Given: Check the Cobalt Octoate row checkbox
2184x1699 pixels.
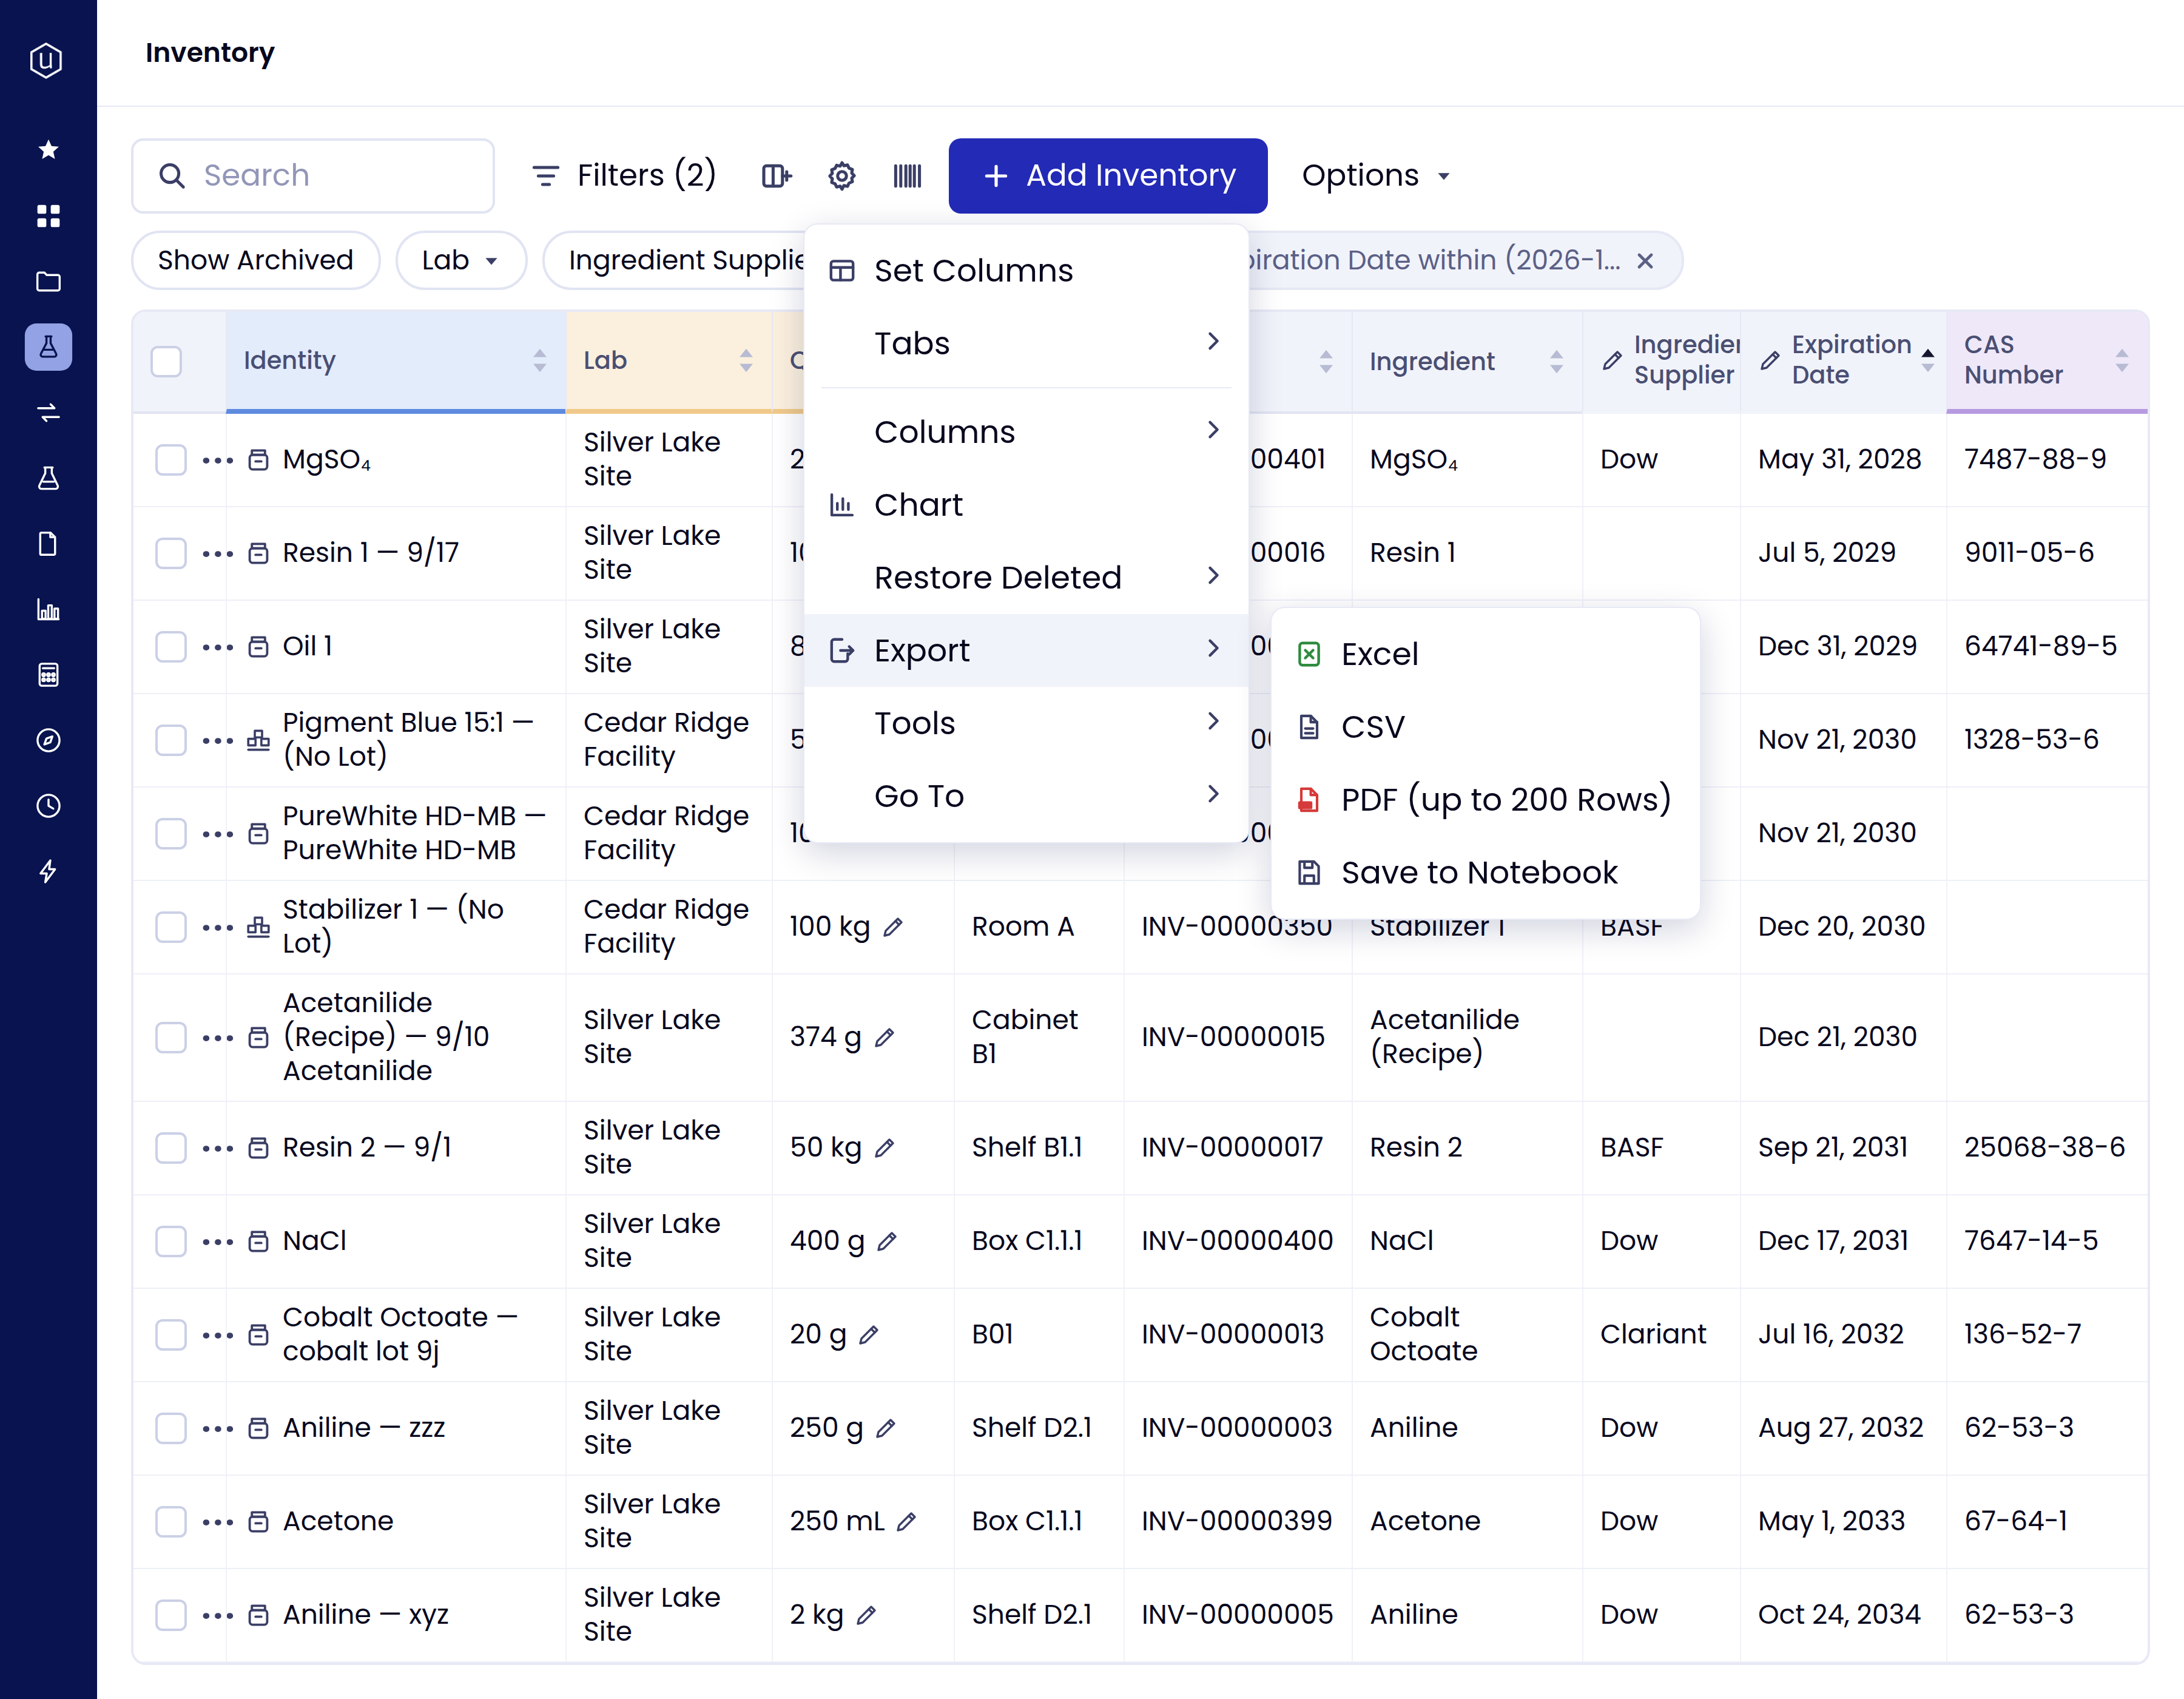Looking at the screenshot, I should pos(171,1334).
